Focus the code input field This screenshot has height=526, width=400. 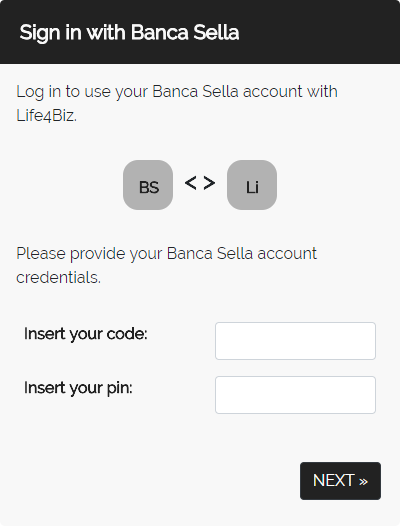coord(295,341)
